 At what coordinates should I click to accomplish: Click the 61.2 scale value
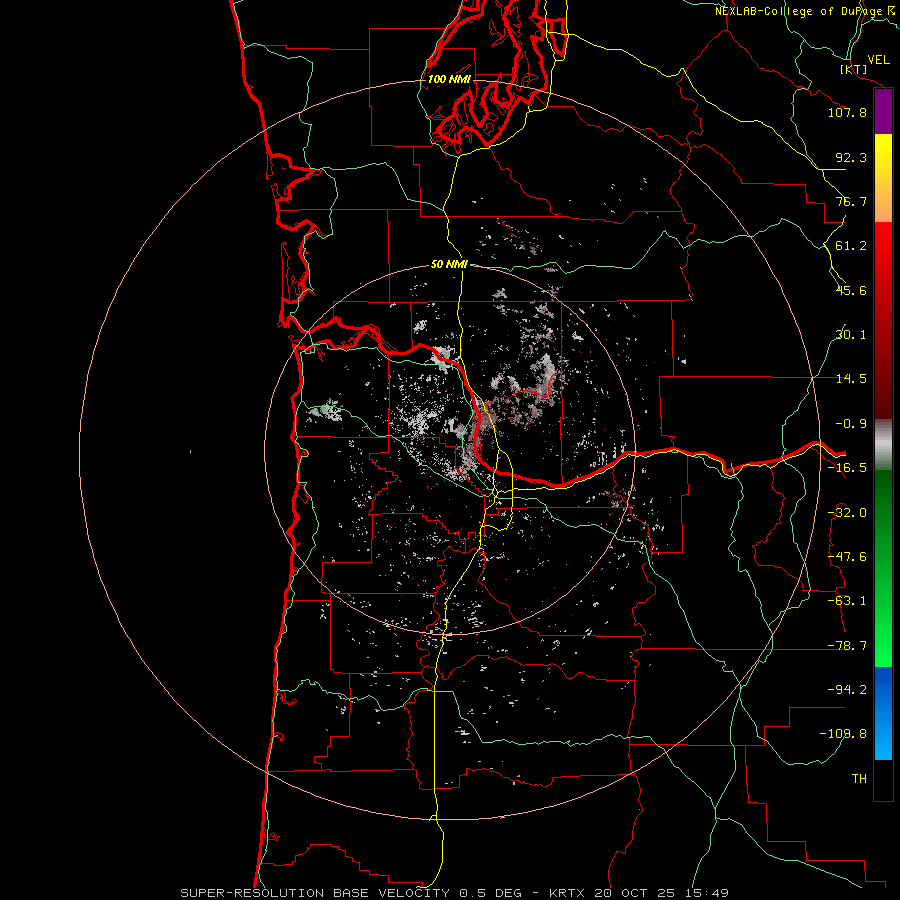pyautogui.click(x=851, y=246)
